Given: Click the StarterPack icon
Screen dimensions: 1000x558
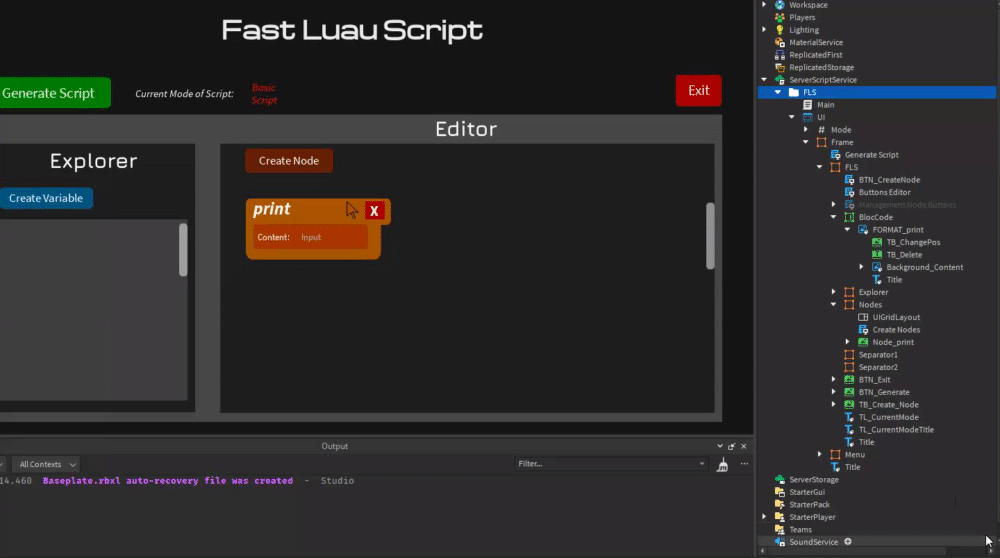Looking at the screenshot, I should [779, 504].
